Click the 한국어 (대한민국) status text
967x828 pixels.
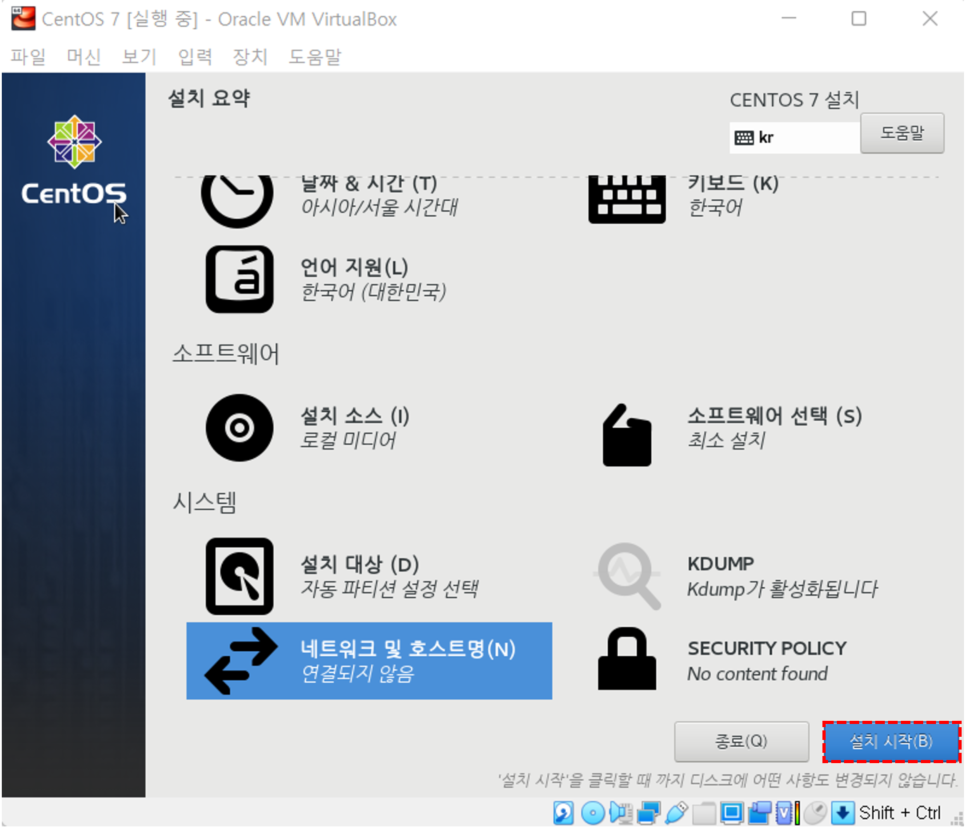pyautogui.click(x=373, y=292)
